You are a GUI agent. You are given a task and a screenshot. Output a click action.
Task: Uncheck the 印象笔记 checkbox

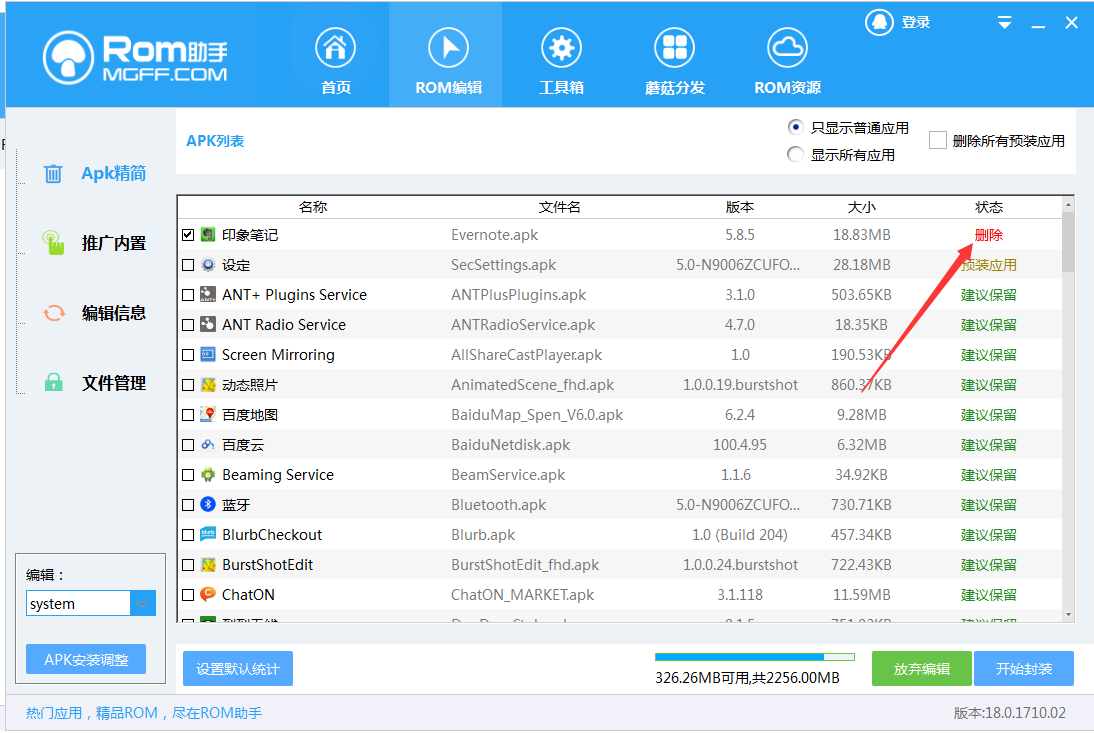click(x=188, y=235)
